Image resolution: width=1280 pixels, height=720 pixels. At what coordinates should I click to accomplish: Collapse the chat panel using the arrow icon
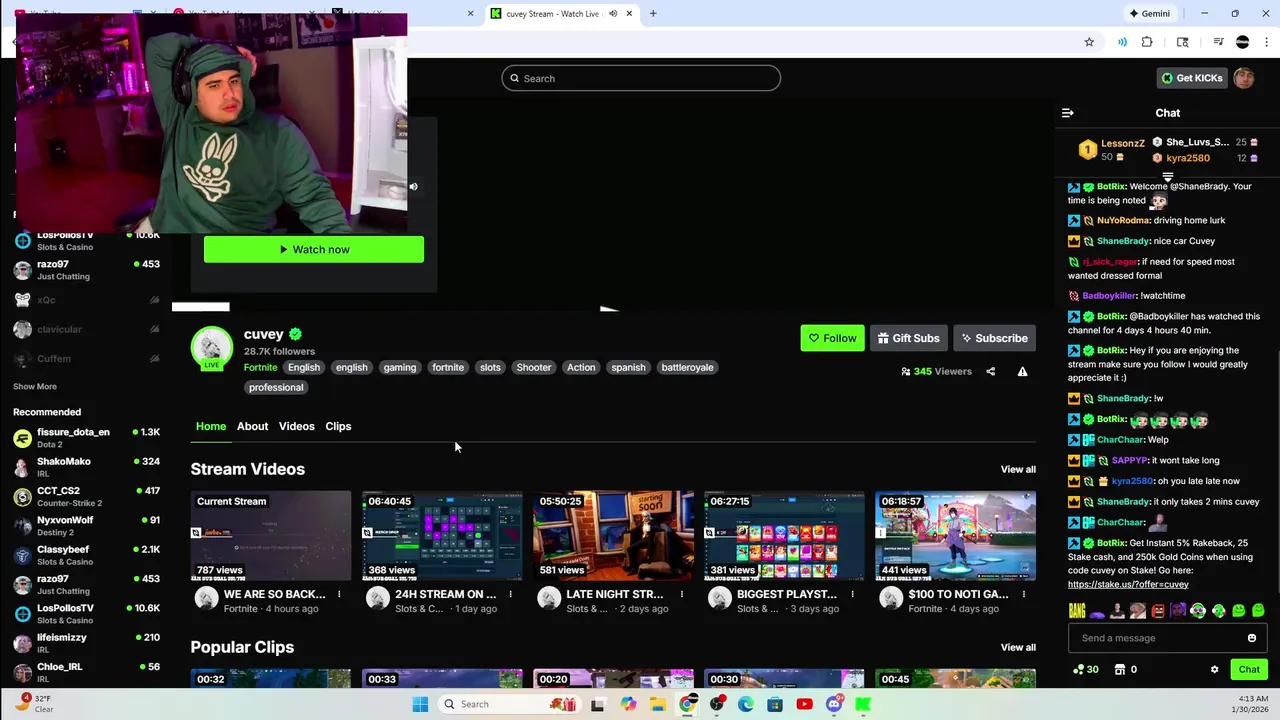pos(1067,113)
